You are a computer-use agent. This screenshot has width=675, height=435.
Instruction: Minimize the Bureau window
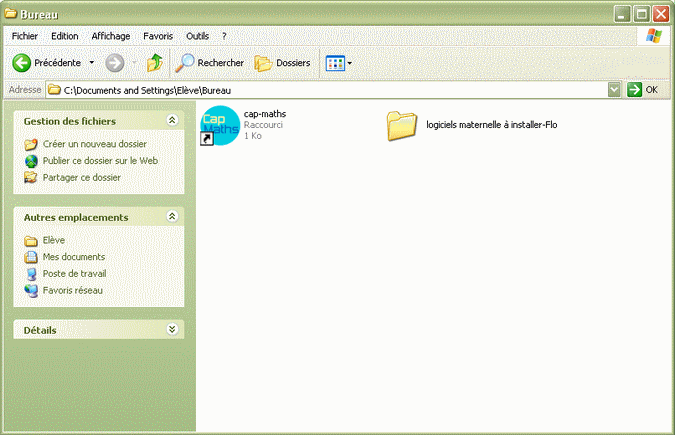point(622,14)
